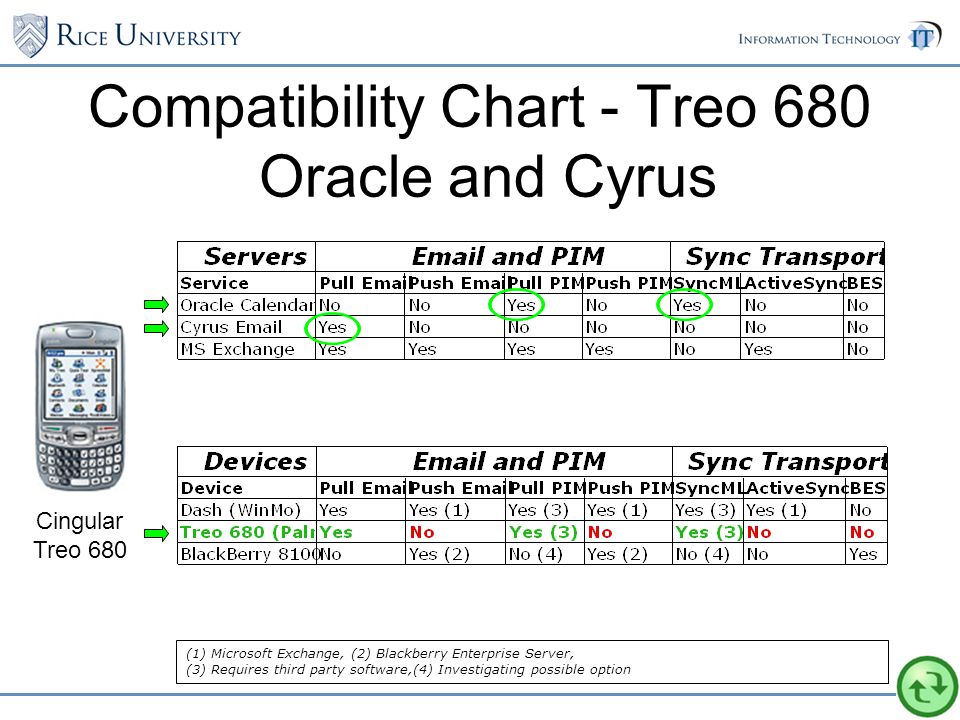Click the "Servers" table heading
Screen dimensions: 960x720
click(255, 257)
